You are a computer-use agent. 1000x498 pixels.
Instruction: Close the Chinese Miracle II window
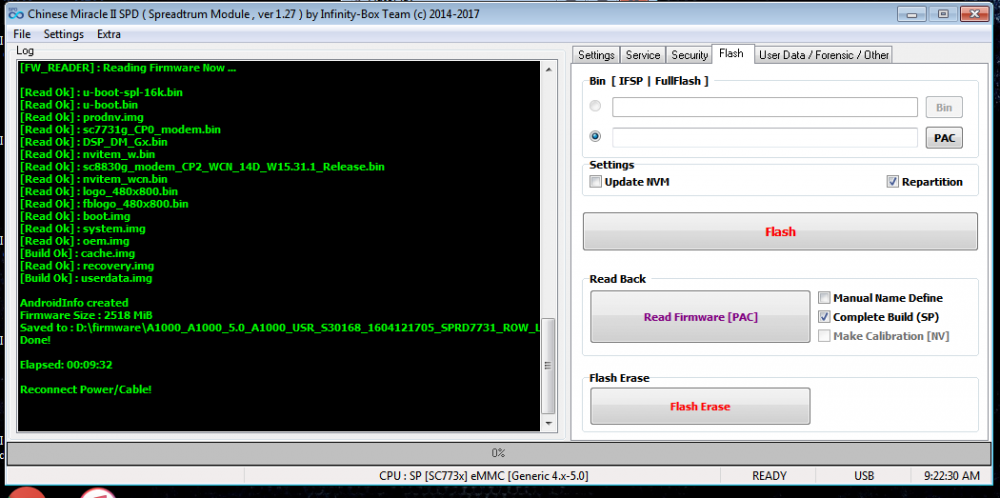974,13
